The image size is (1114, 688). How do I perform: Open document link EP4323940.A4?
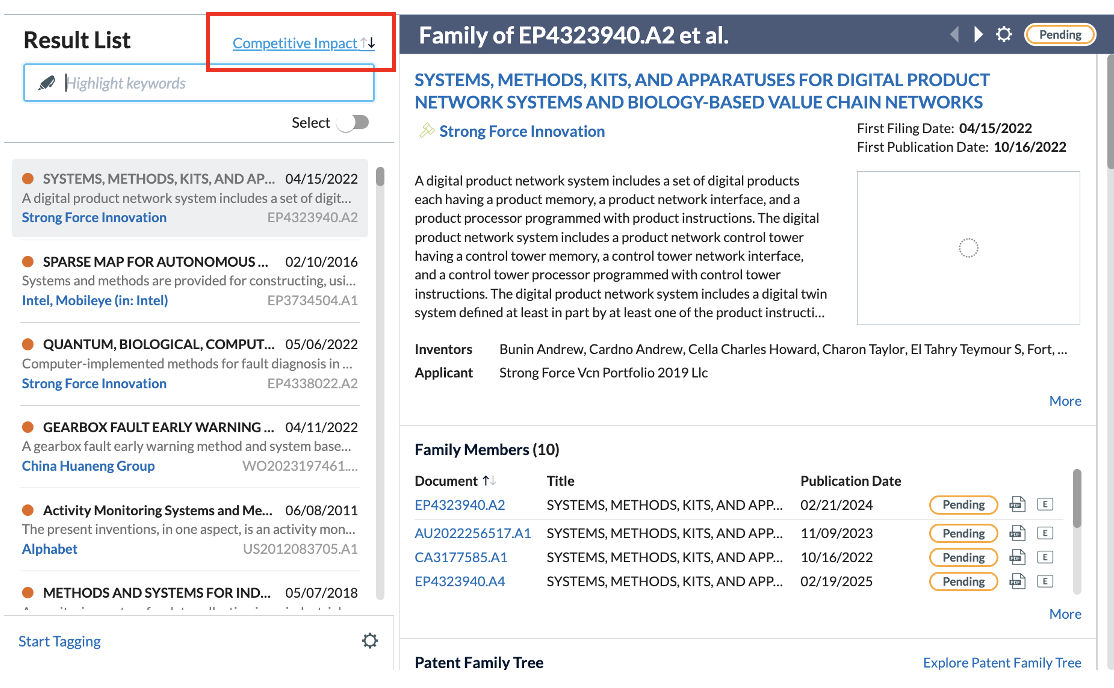tap(460, 581)
